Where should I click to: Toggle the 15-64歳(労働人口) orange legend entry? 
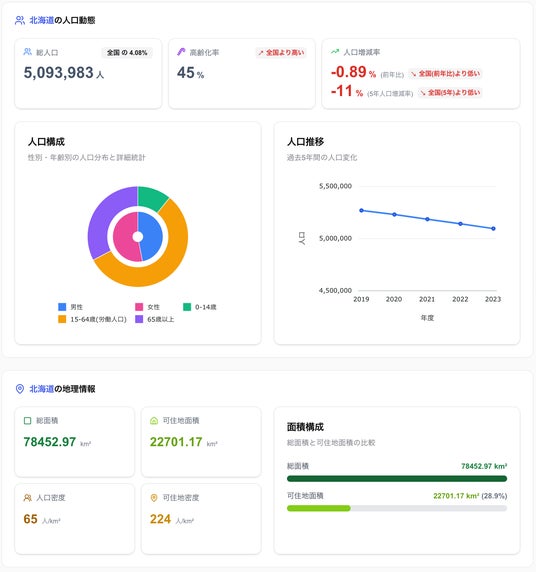92,319
